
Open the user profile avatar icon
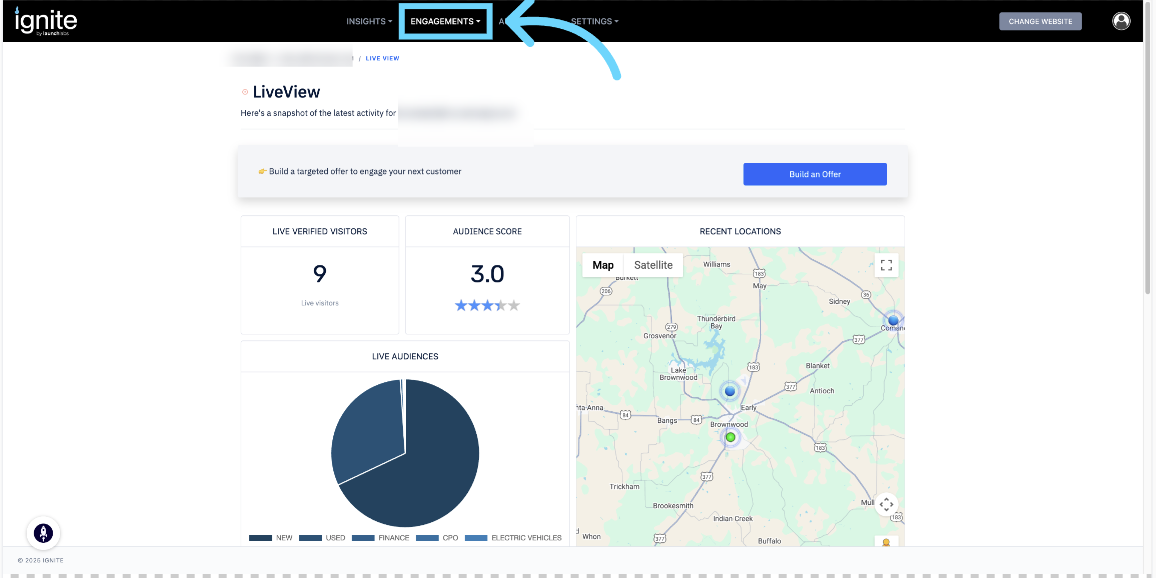pos(1121,21)
